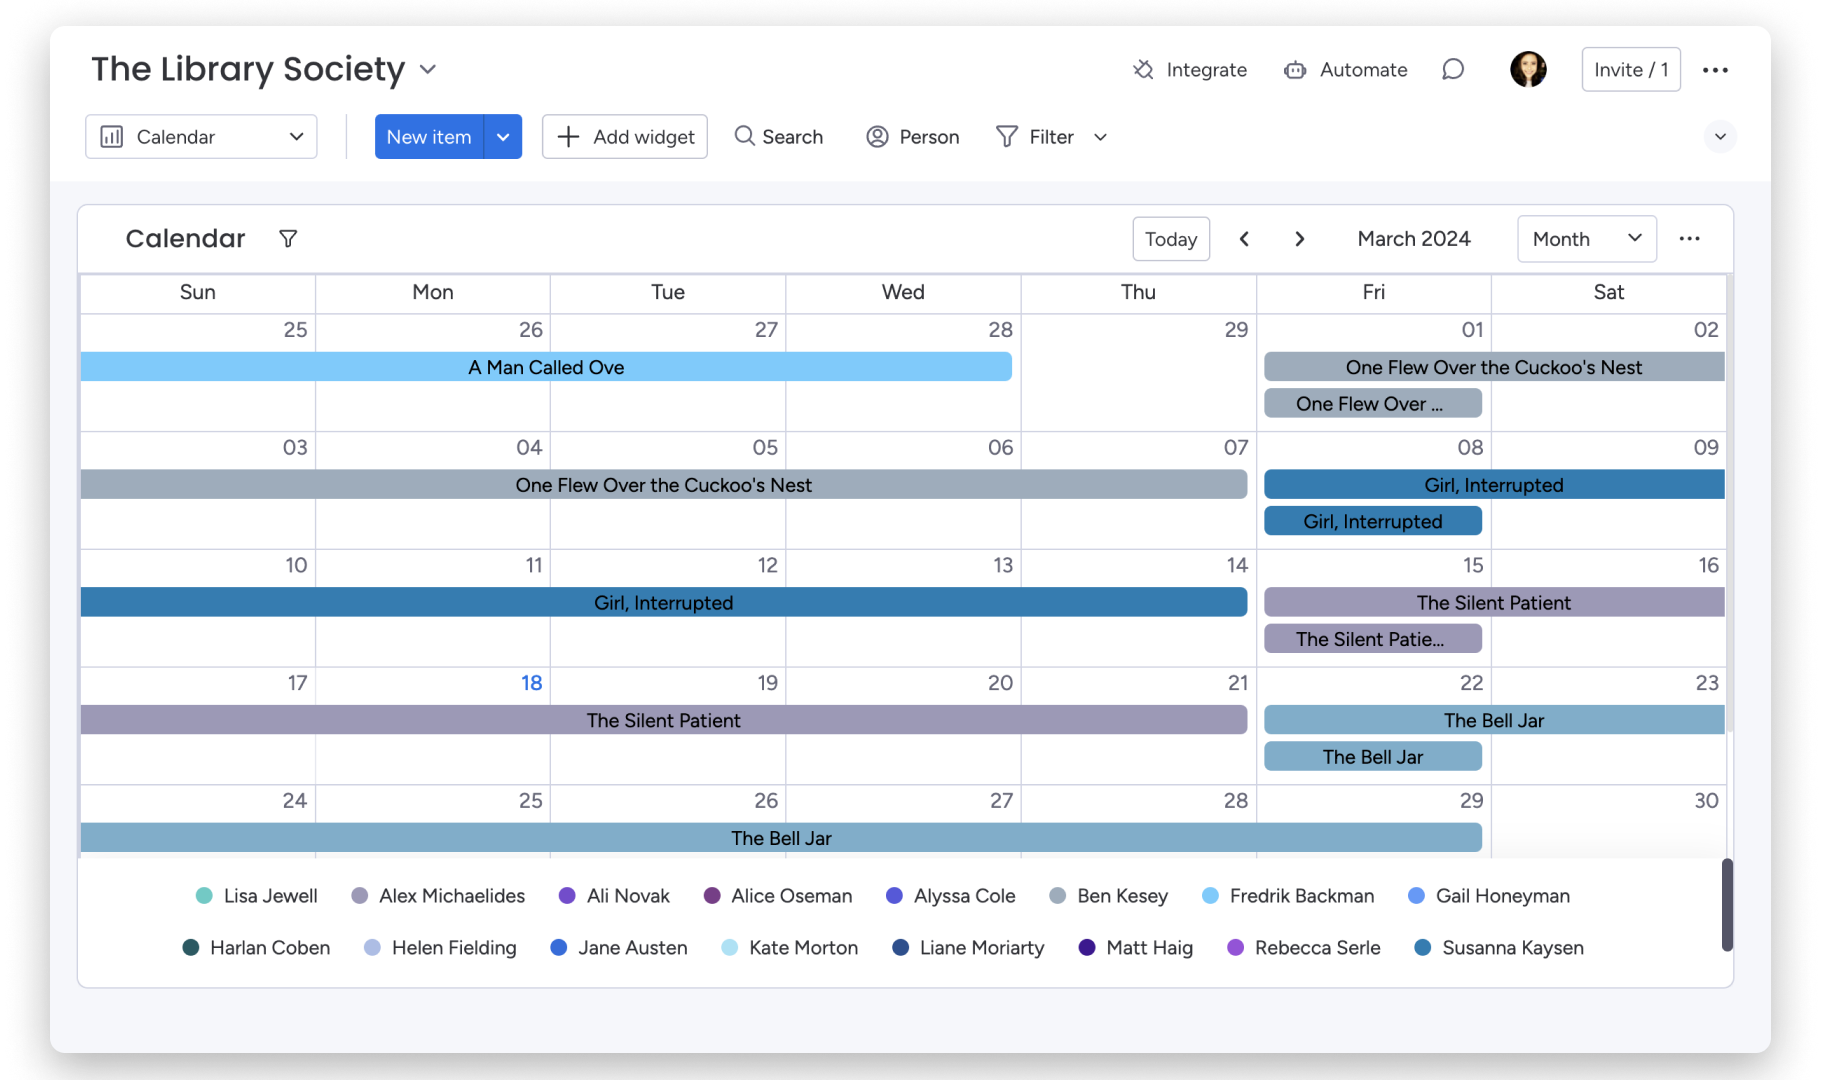Click Matt Haig legend entry
Screen dimensions: 1821x1080
pos(1135,948)
